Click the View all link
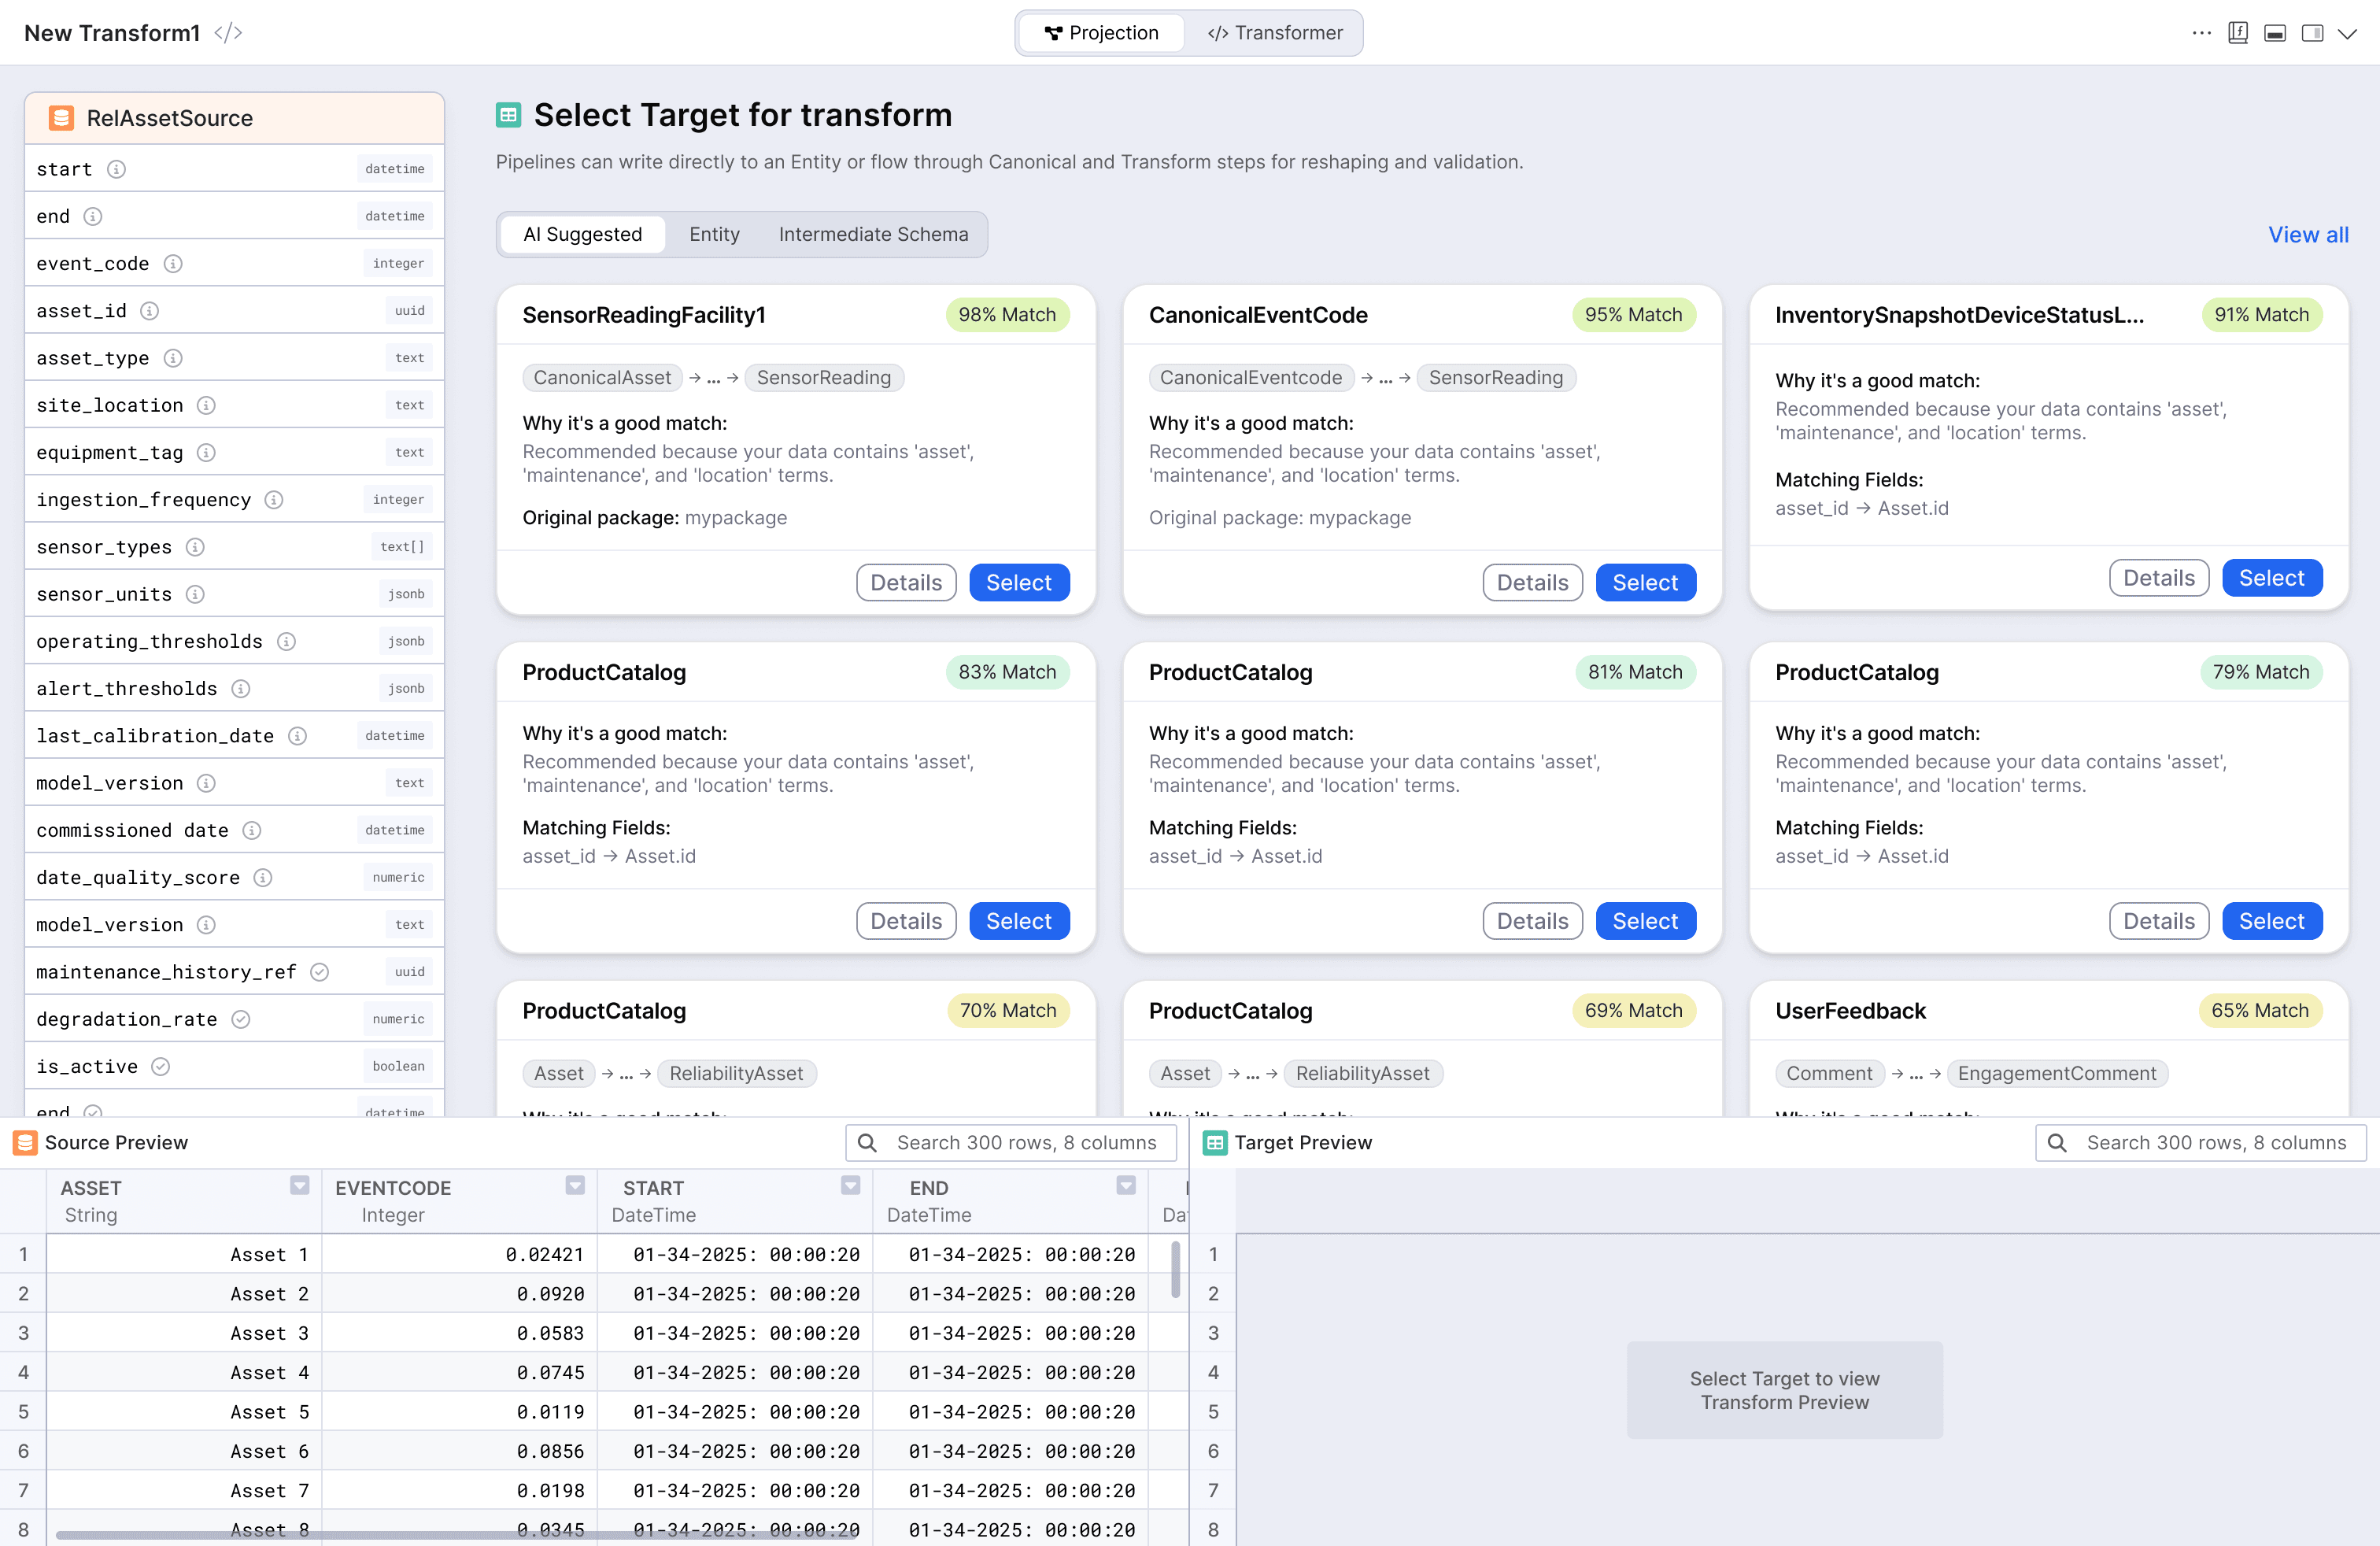 [2307, 234]
